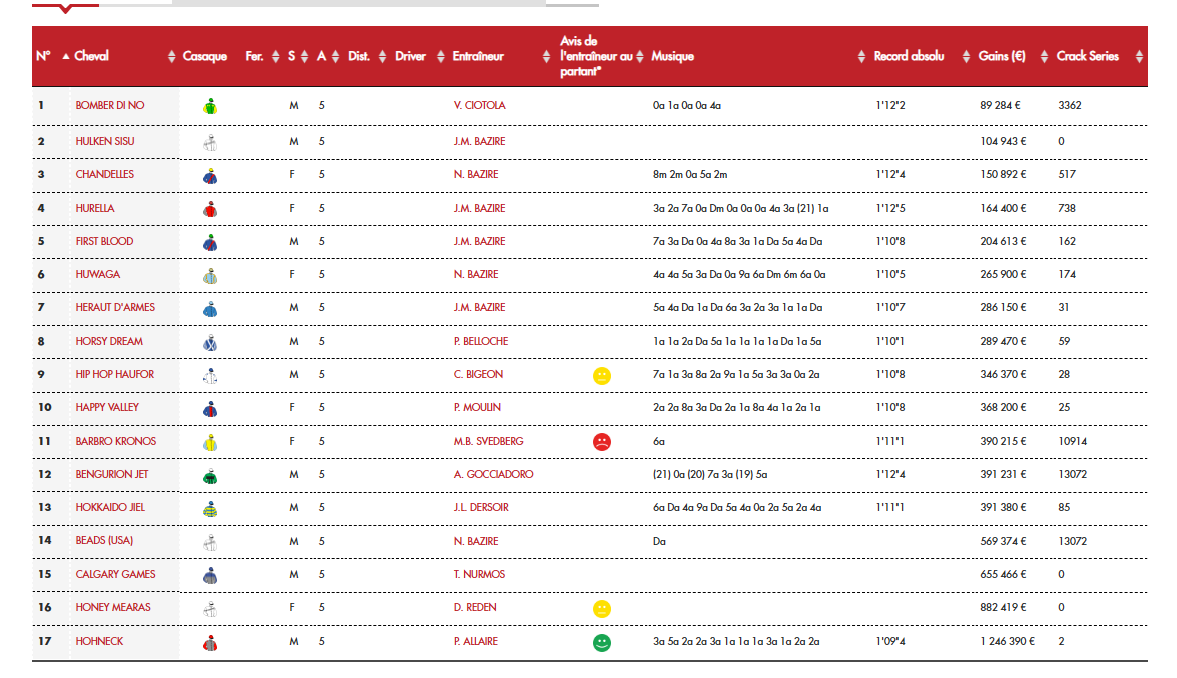
Task: Click FIRST BLOOD casaque icon
Action: [x=210, y=243]
